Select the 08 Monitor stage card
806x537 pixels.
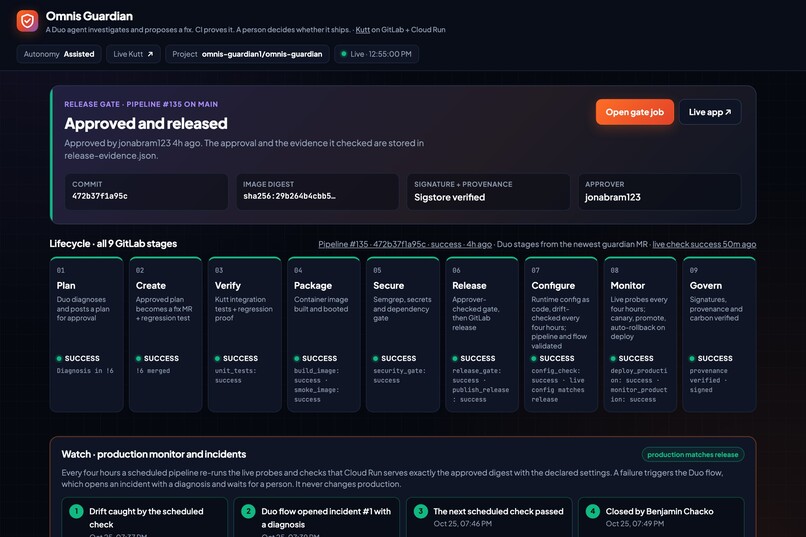pos(640,335)
